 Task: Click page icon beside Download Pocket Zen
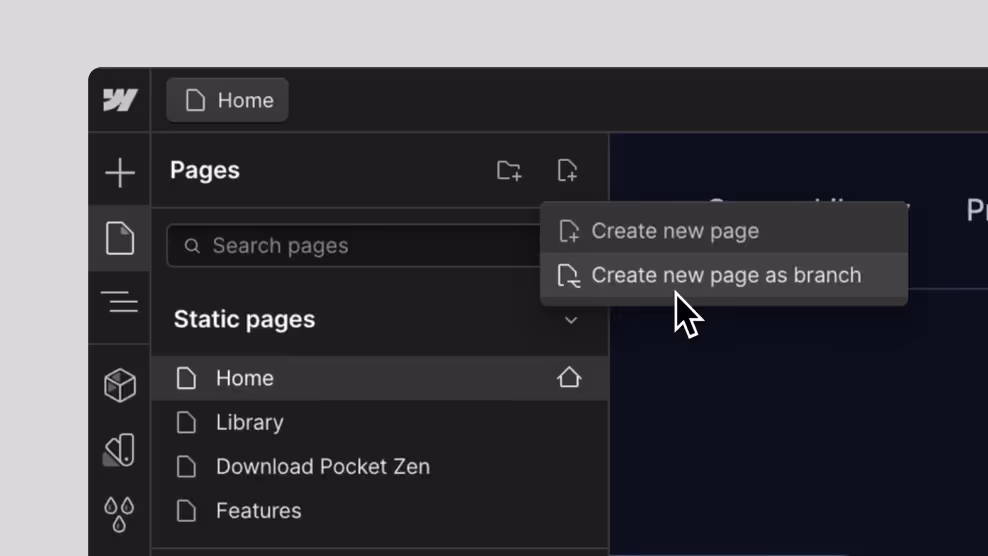point(186,466)
